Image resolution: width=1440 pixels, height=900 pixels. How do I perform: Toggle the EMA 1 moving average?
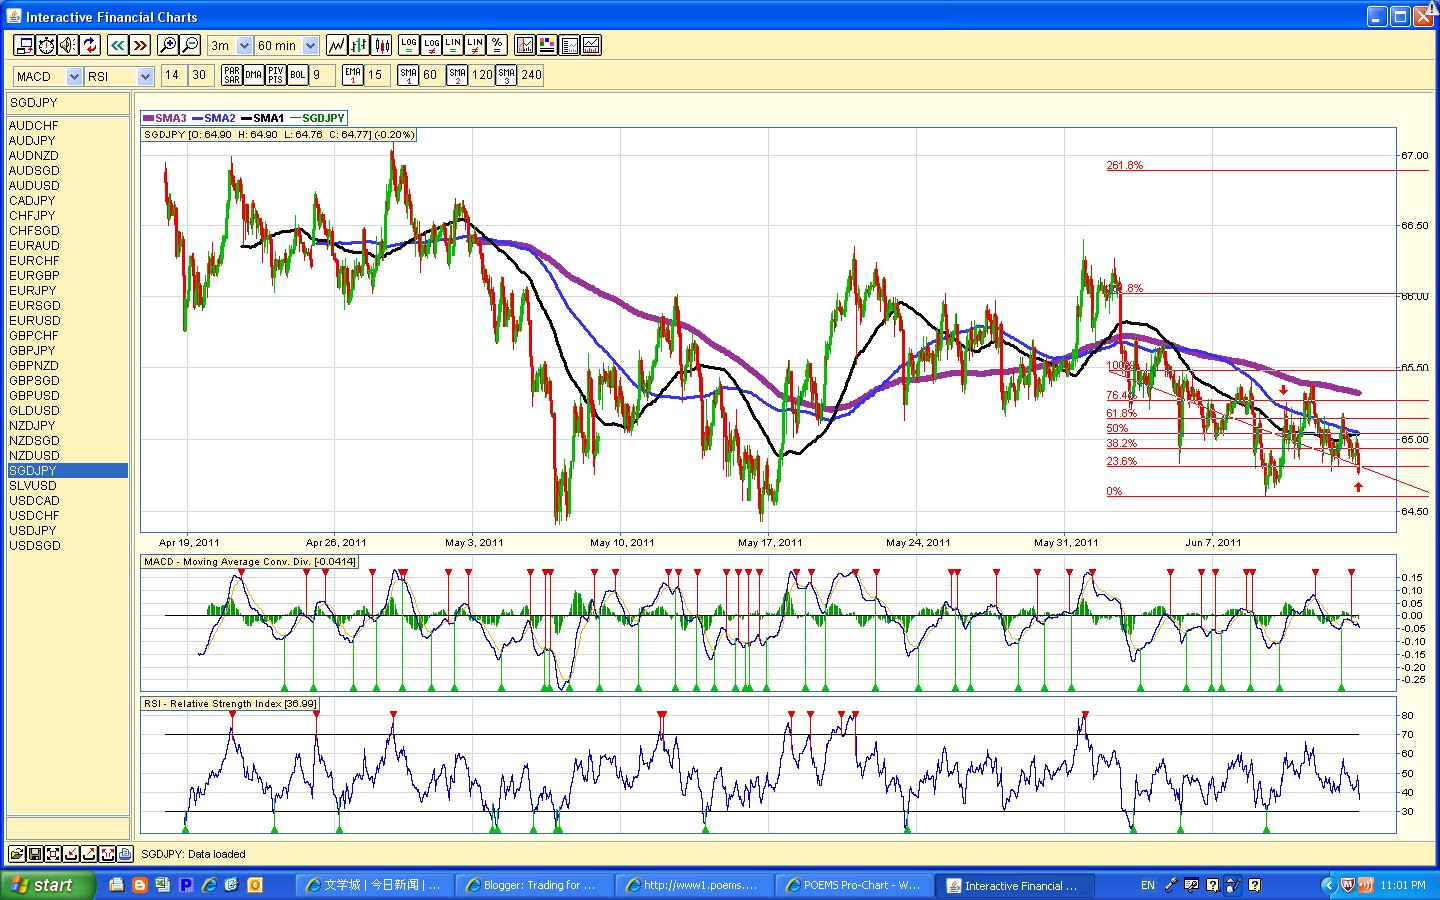[x=353, y=75]
